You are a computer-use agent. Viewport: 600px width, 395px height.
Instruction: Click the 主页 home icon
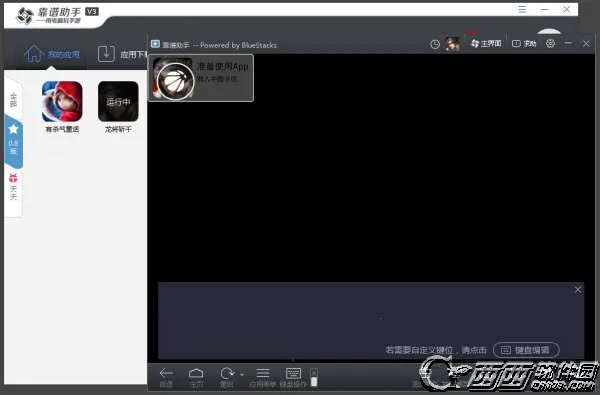click(196, 377)
